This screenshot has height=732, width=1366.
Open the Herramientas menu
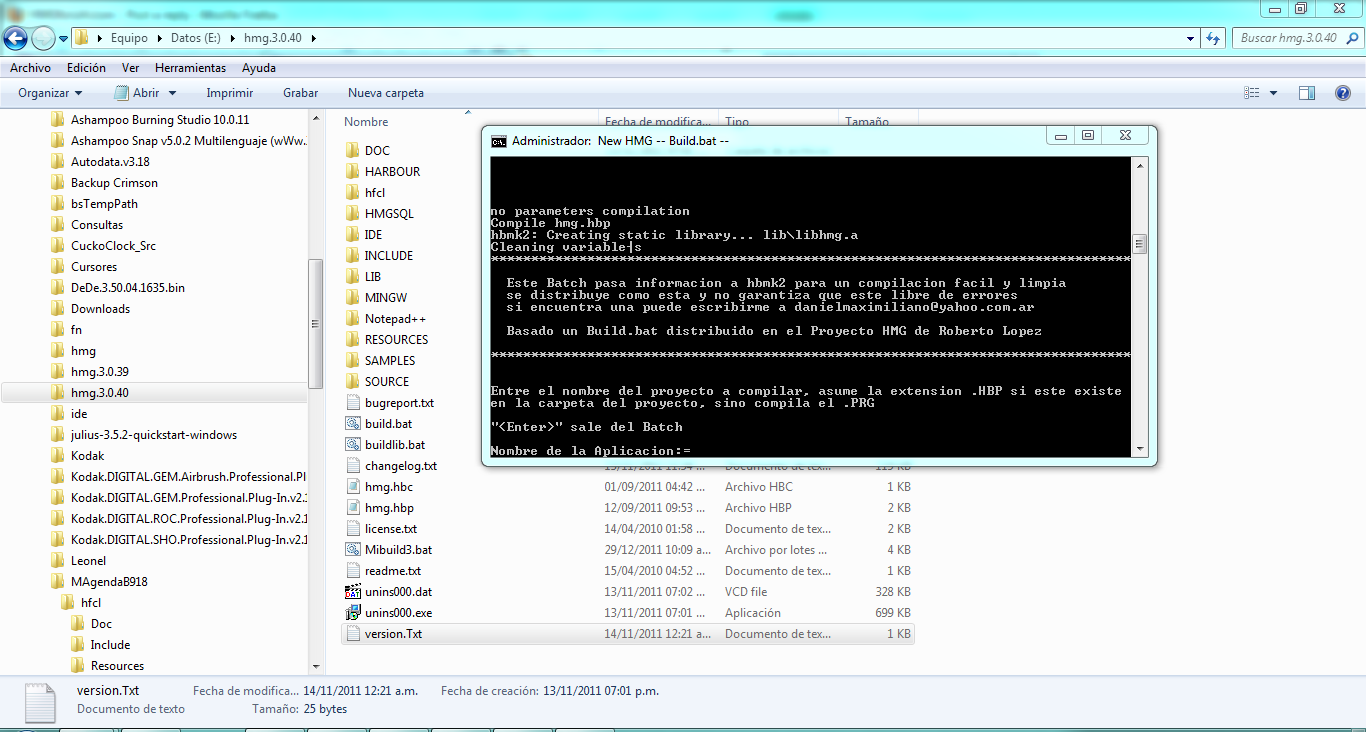point(190,68)
